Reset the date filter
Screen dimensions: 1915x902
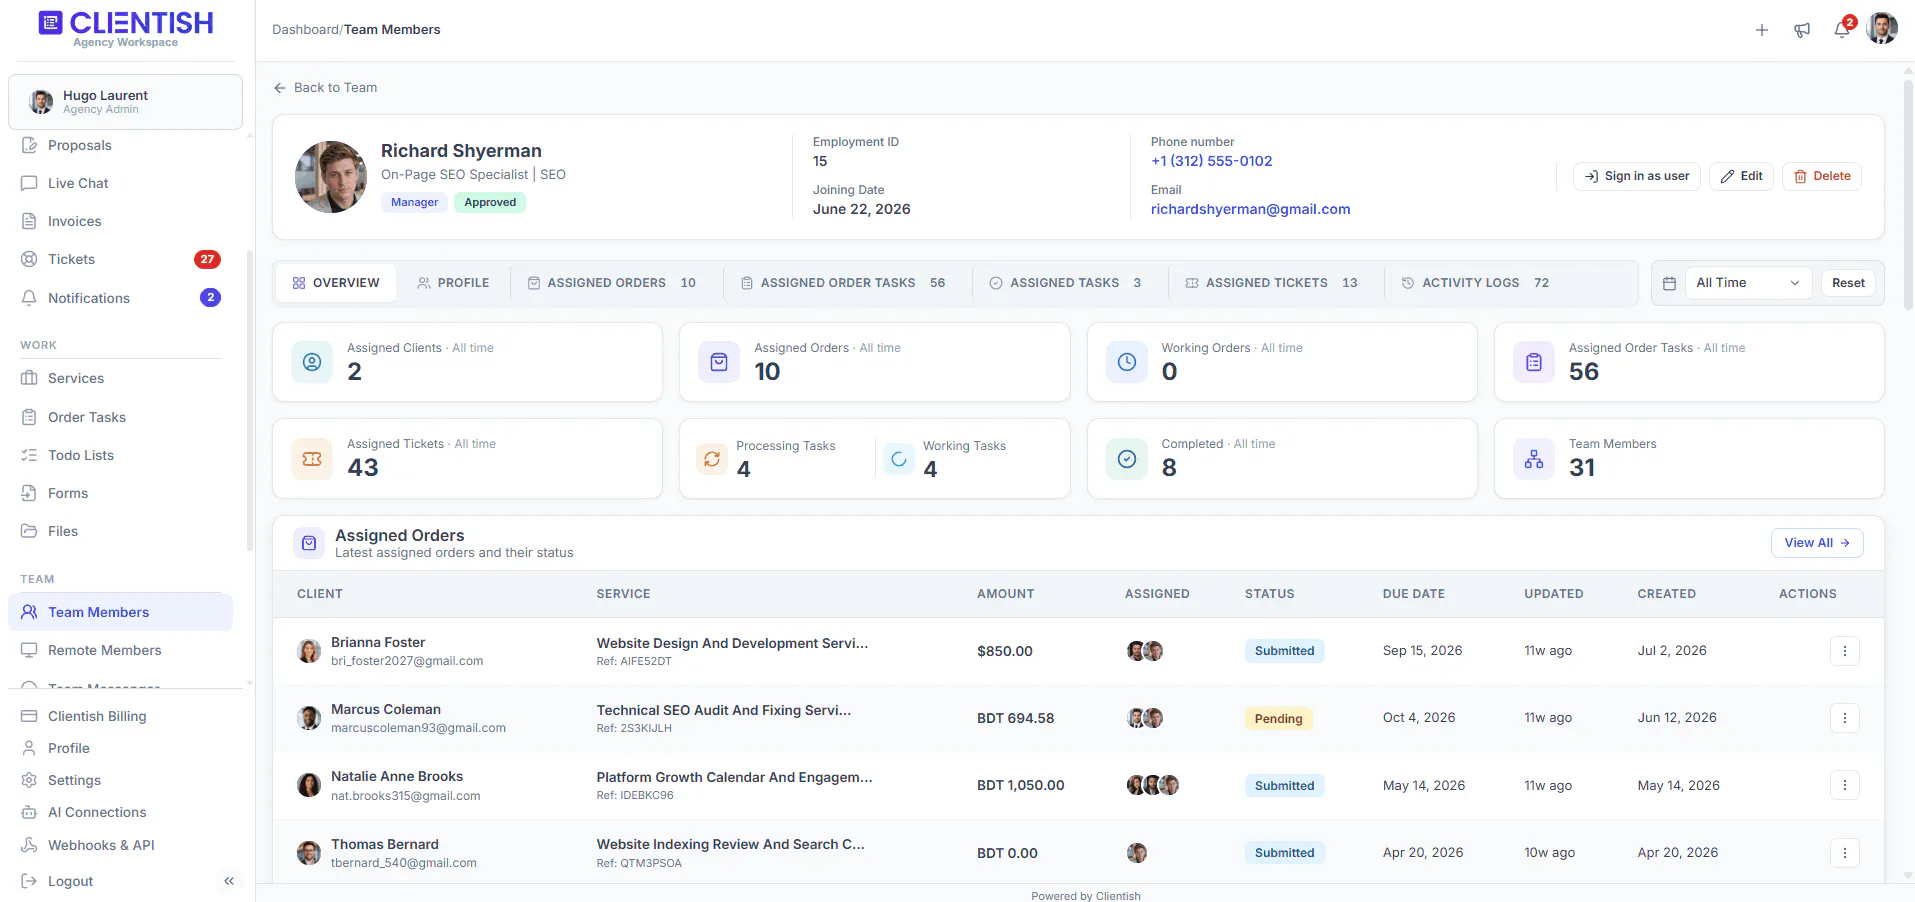point(1848,283)
